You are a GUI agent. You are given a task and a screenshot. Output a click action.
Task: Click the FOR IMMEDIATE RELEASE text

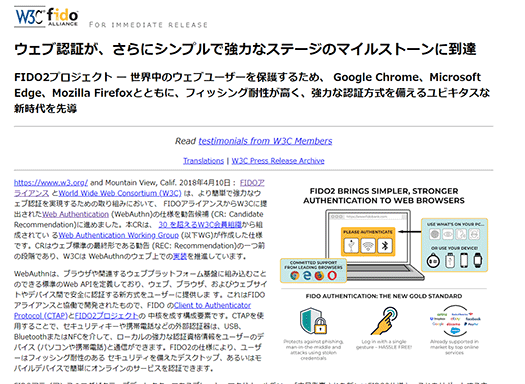click(148, 25)
